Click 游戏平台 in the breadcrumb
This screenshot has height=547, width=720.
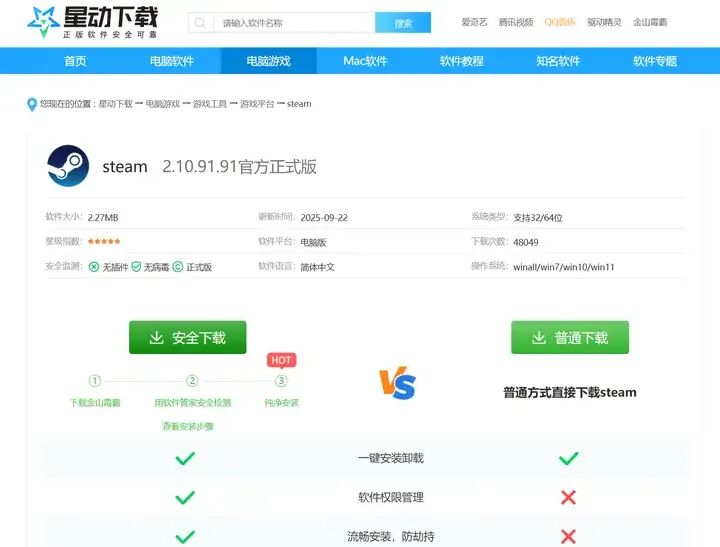pos(257,104)
